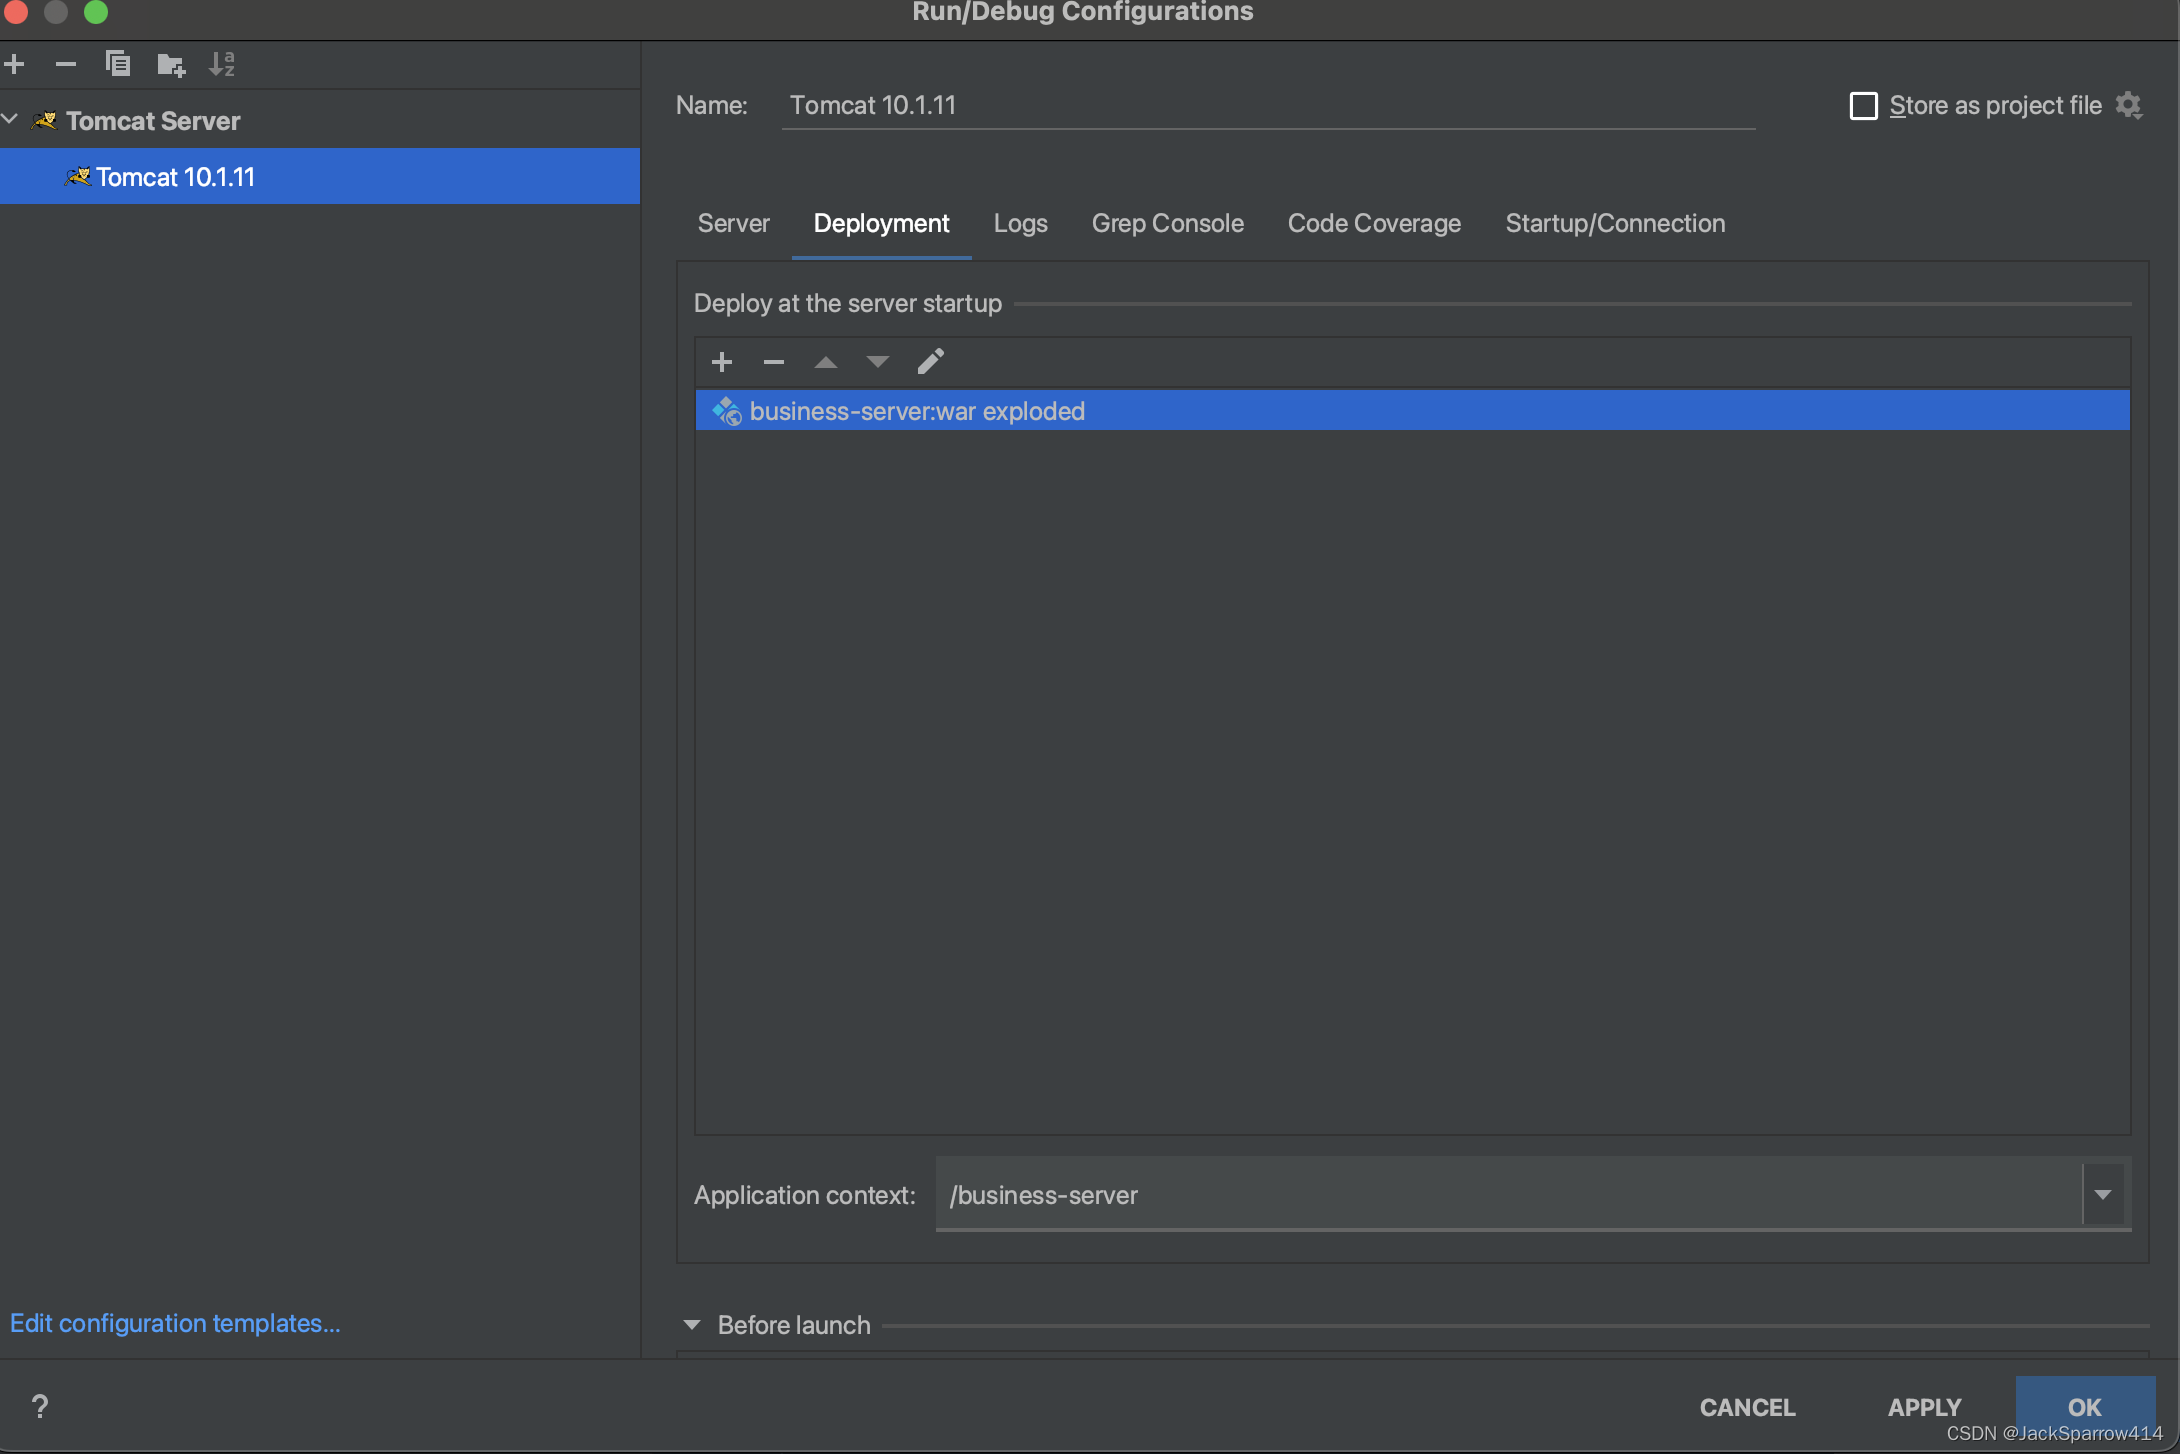Open the Logs tab
Image resolution: width=2180 pixels, height=1454 pixels.
pyautogui.click(x=1021, y=223)
